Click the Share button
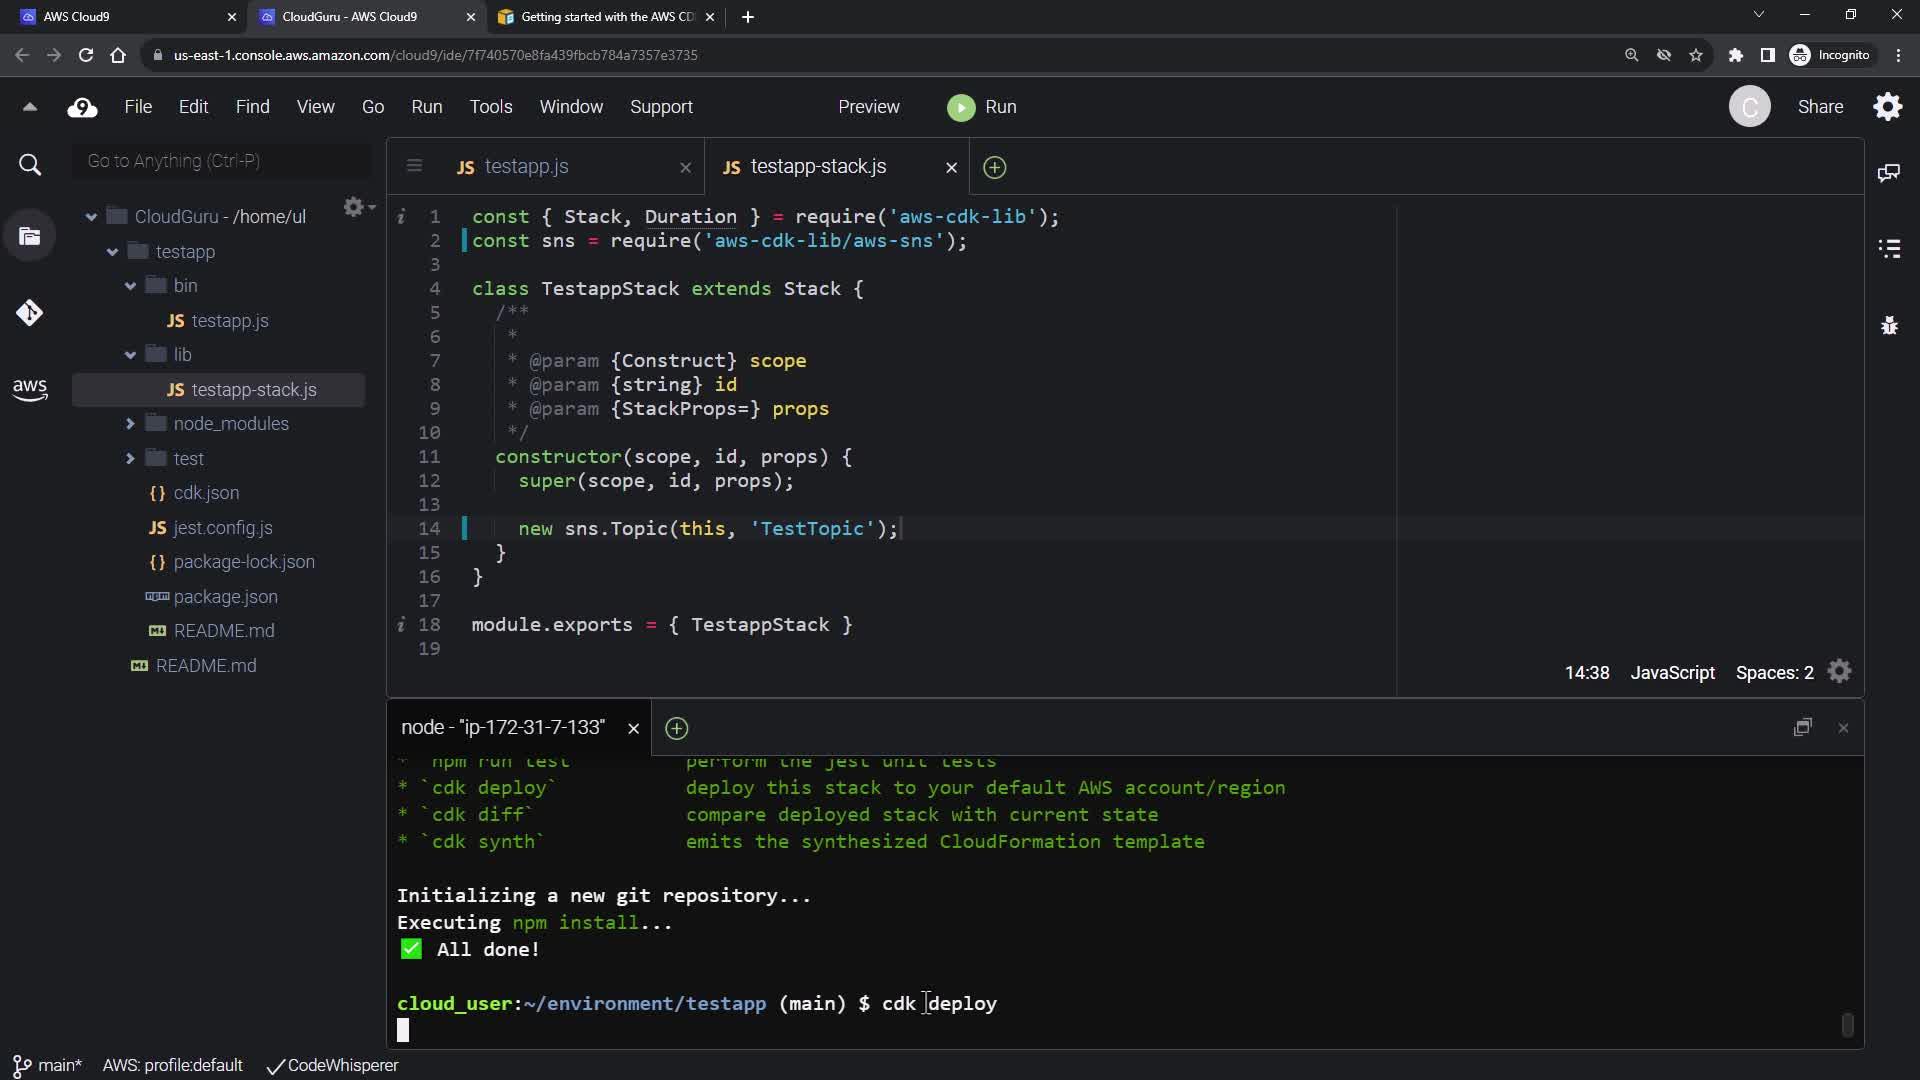This screenshot has height=1080, width=1920. coord(1820,107)
